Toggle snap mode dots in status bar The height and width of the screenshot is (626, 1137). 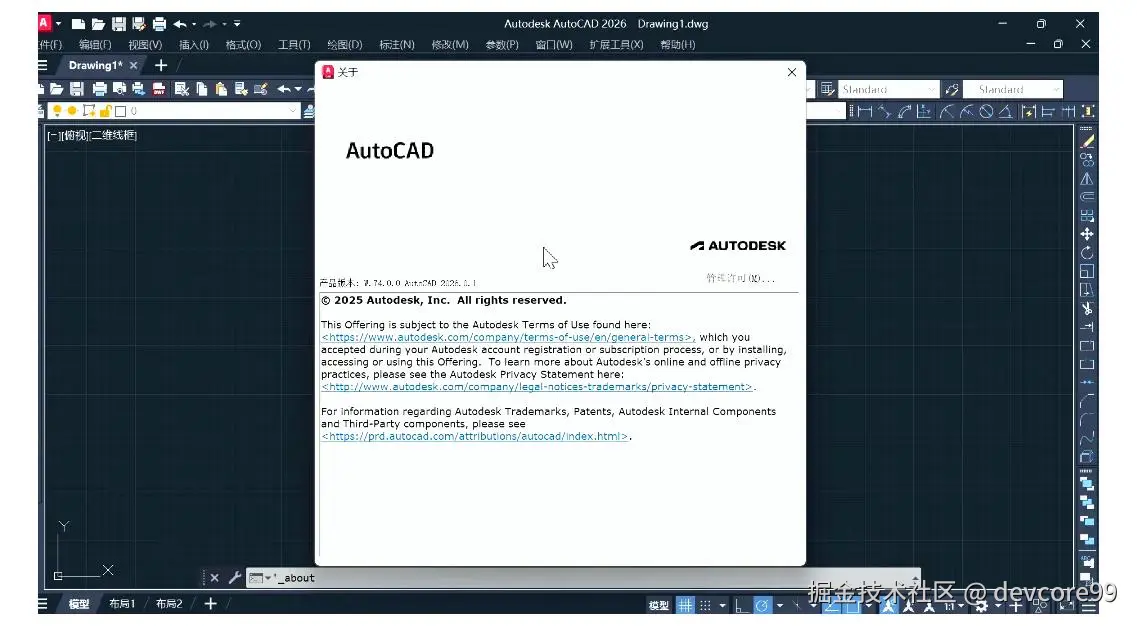pos(706,605)
